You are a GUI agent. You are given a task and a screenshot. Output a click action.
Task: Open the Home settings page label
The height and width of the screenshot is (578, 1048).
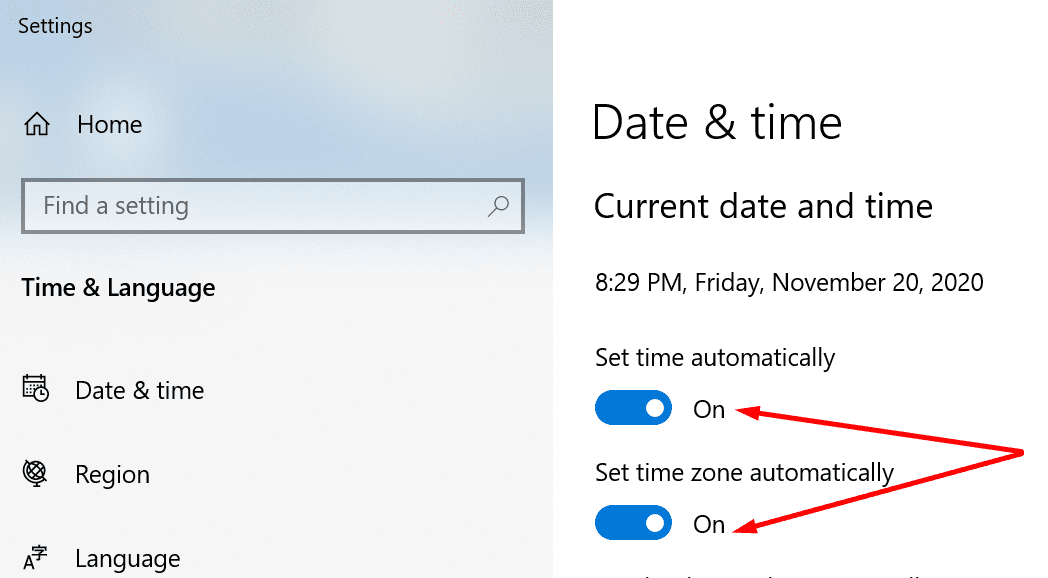click(x=110, y=124)
